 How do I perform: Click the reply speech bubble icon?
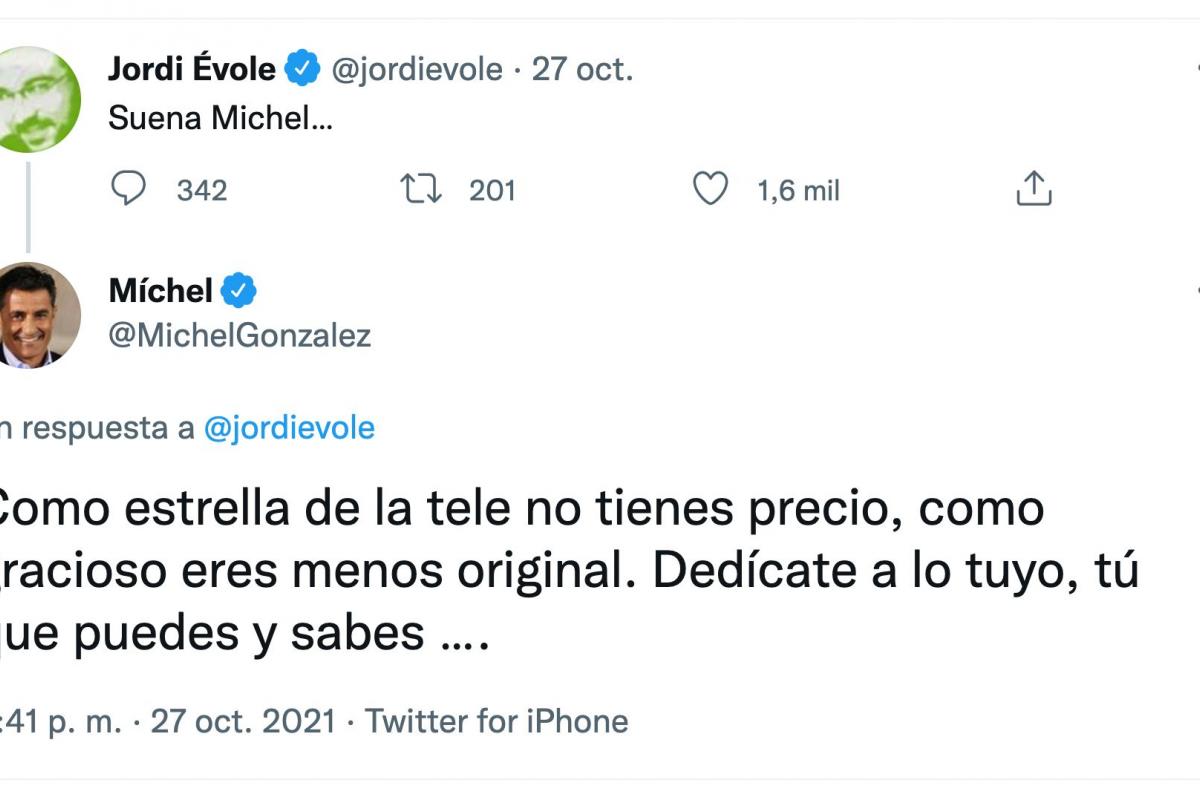(x=128, y=189)
